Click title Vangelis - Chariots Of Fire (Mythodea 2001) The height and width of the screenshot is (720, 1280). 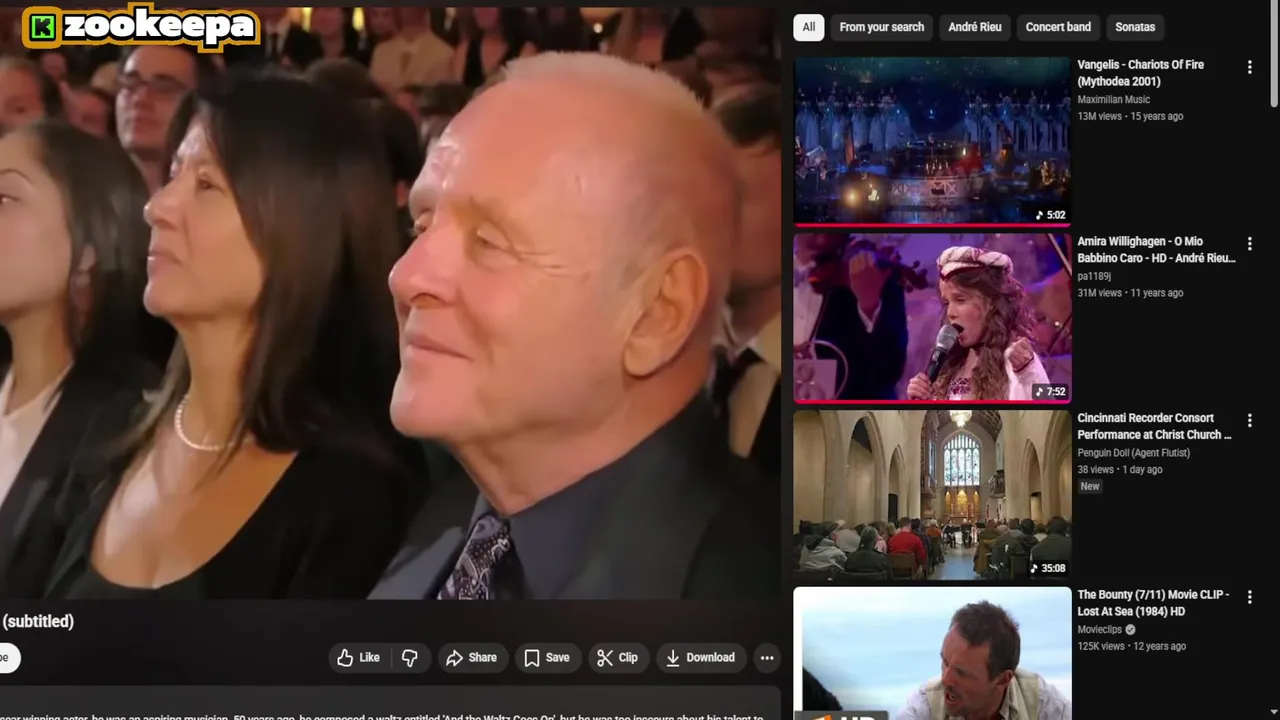[1140, 73]
